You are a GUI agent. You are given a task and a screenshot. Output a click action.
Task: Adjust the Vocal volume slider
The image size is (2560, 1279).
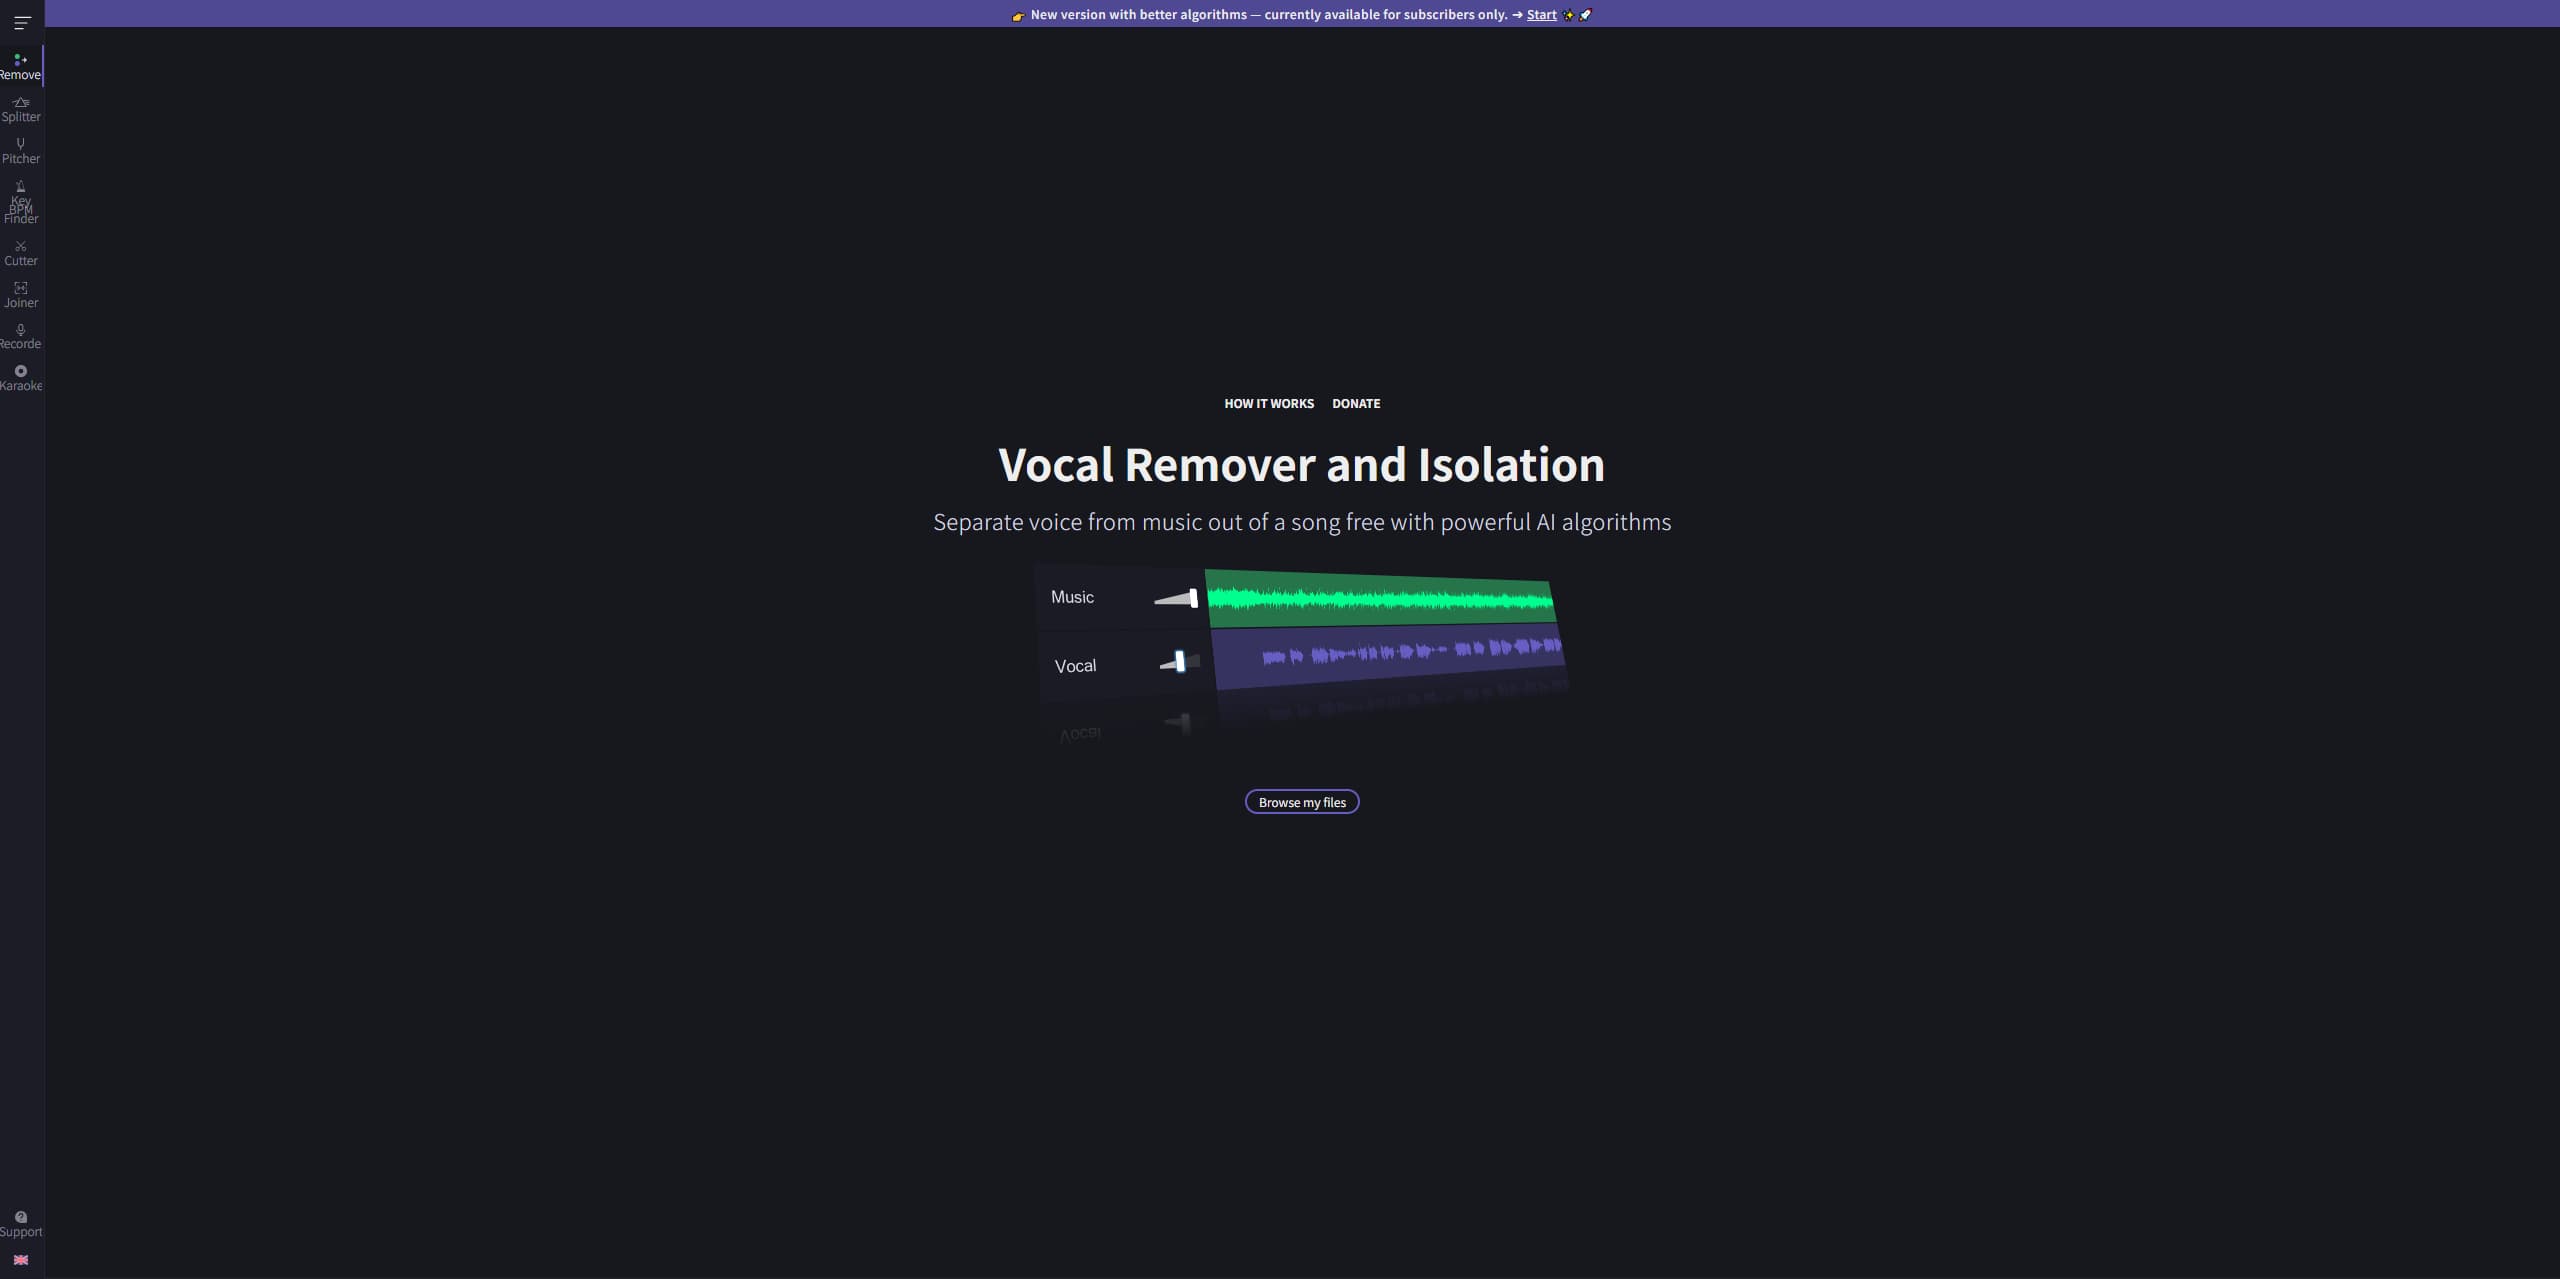coord(1180,660)
